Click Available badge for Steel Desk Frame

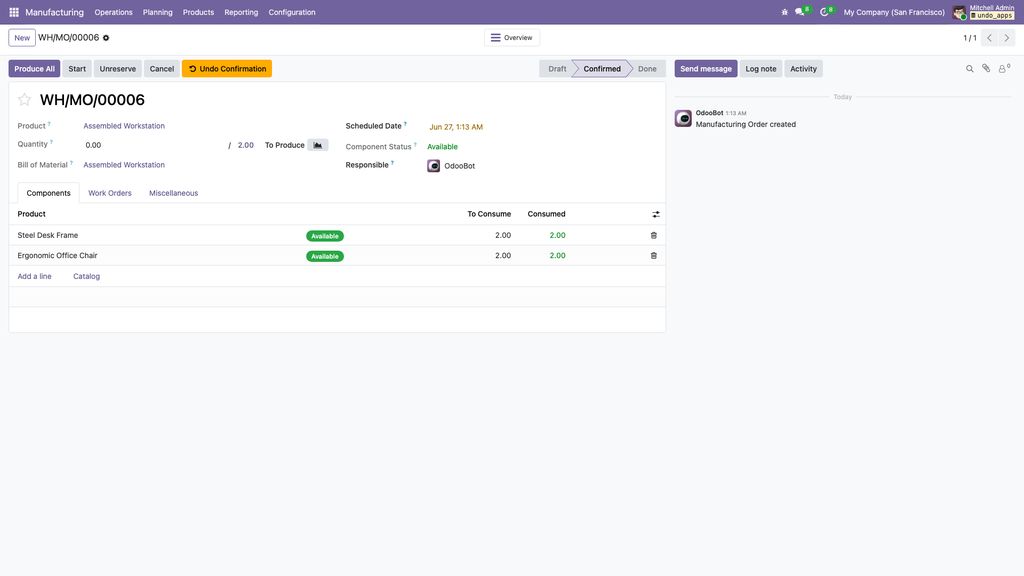[x=325, y=236]
